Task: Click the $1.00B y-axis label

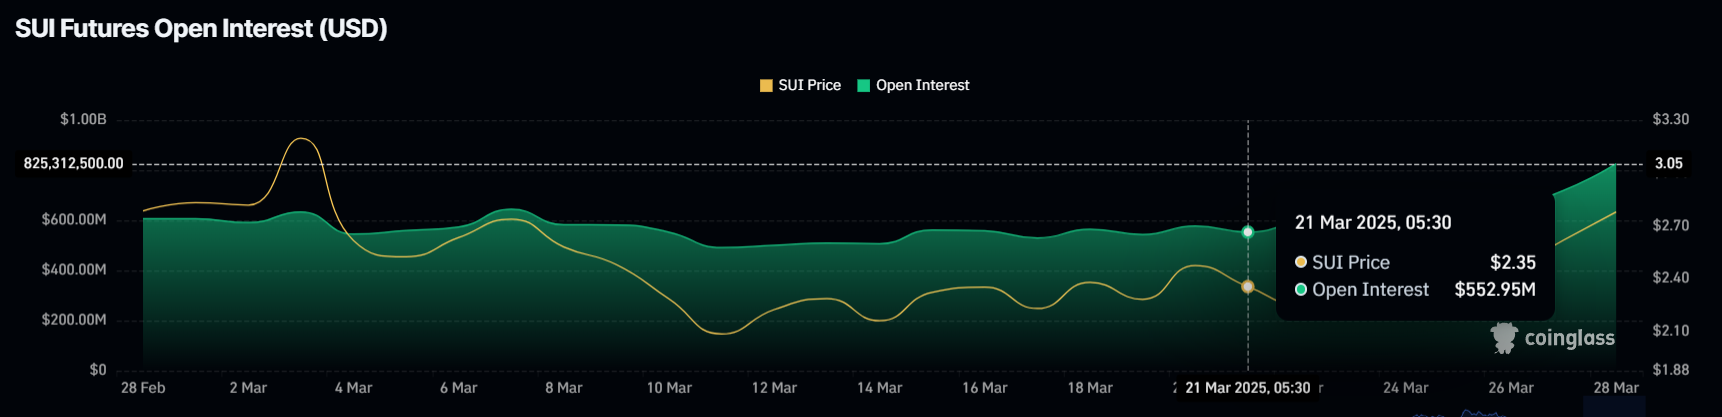Action: click(x=83, y=119)
